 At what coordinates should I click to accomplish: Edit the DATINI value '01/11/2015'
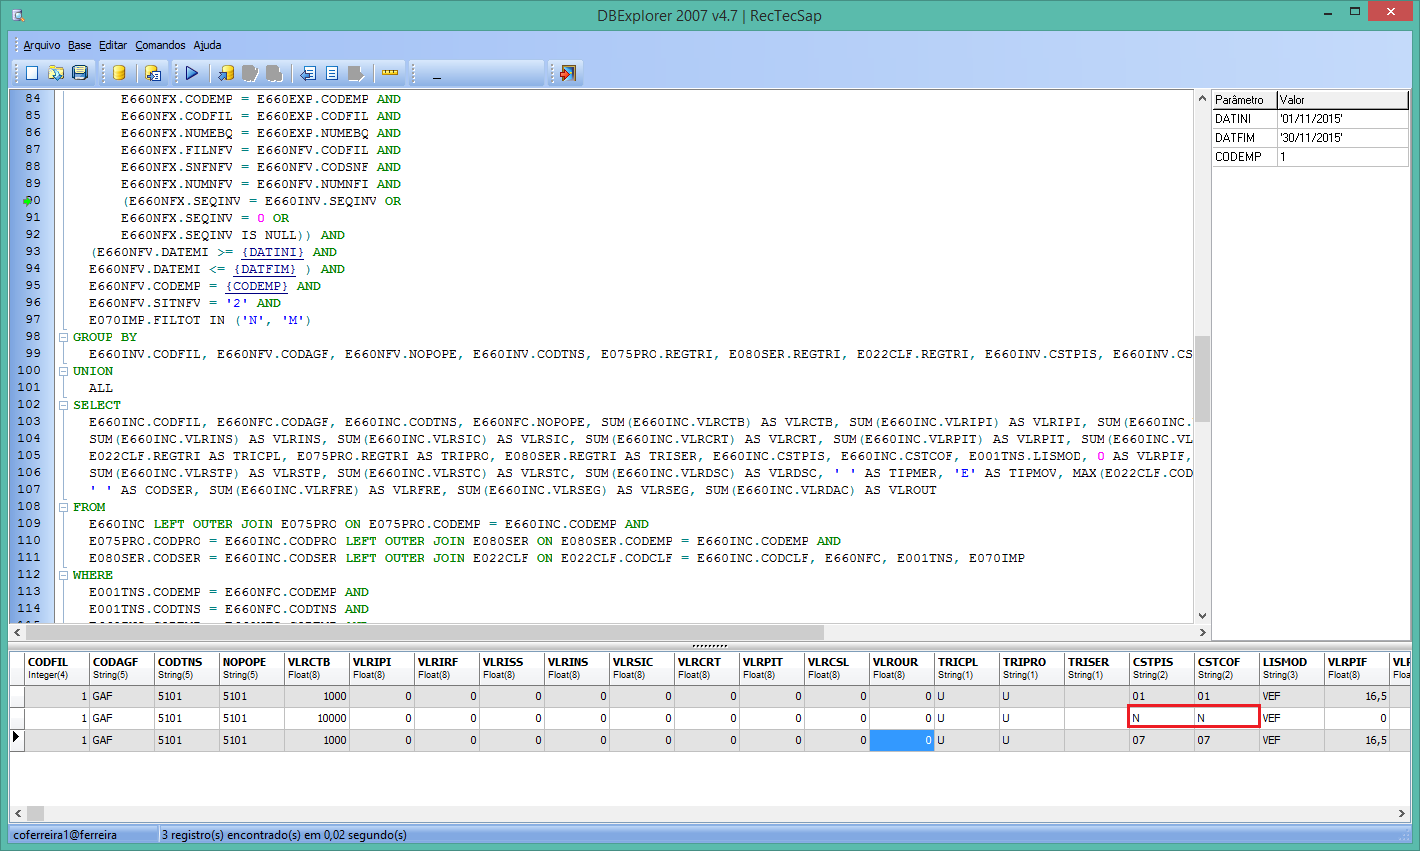[x=1343, y=118]
